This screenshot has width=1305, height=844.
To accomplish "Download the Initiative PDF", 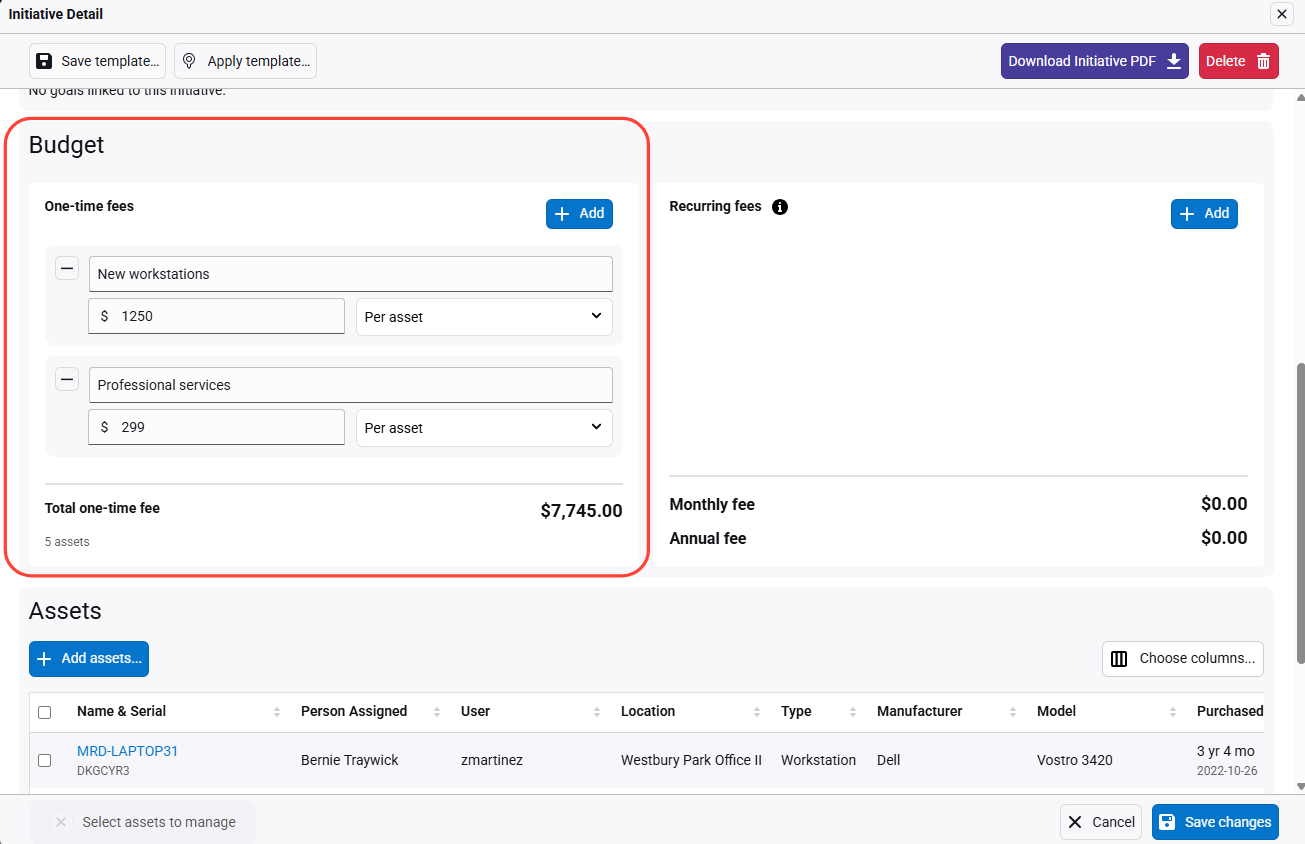I will [x=1094, y=61].
